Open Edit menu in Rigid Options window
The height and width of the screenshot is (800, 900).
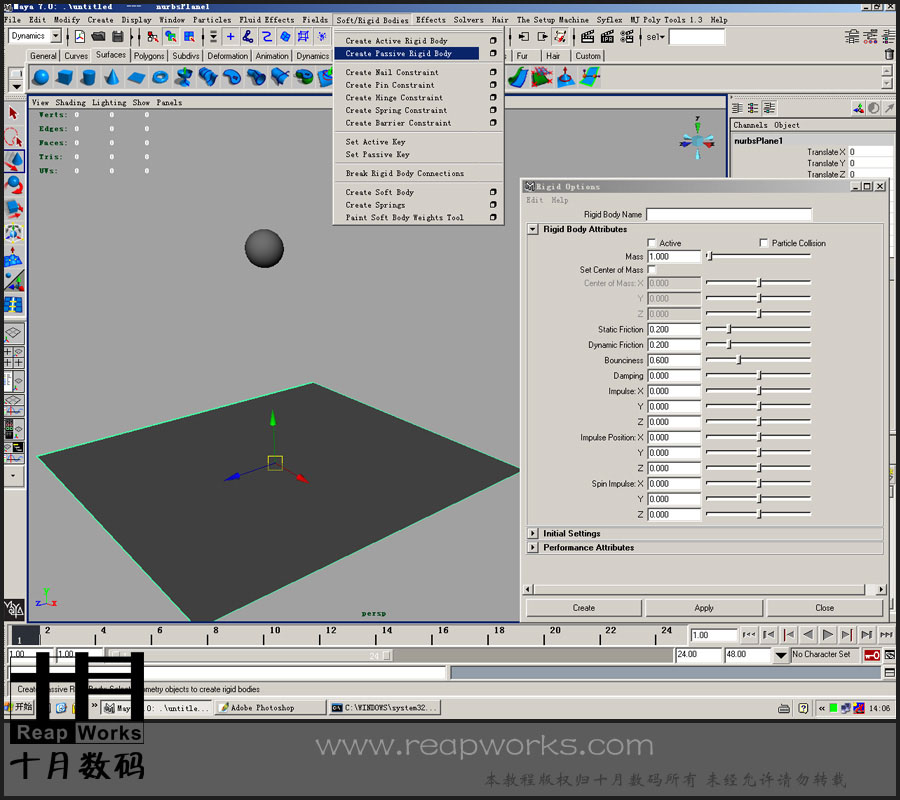tap(534, 200)
